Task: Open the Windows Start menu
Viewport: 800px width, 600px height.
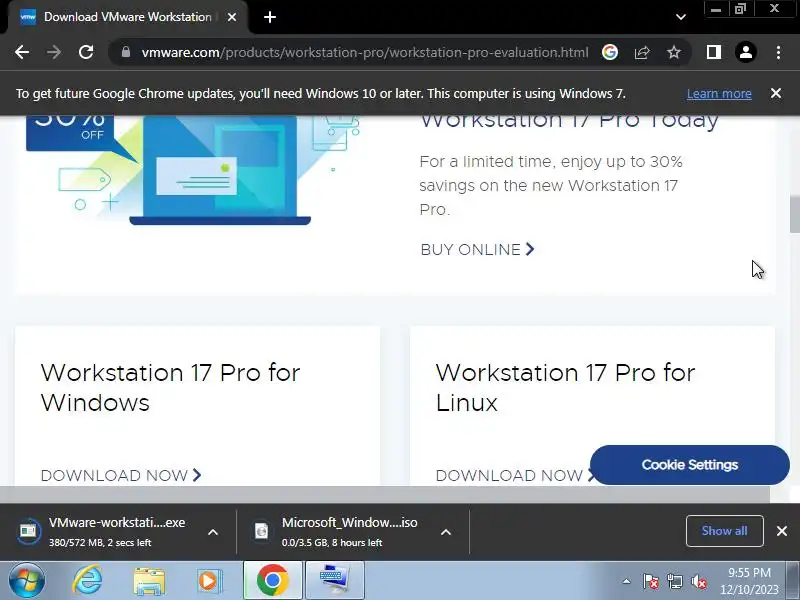Action: [27, 581]
